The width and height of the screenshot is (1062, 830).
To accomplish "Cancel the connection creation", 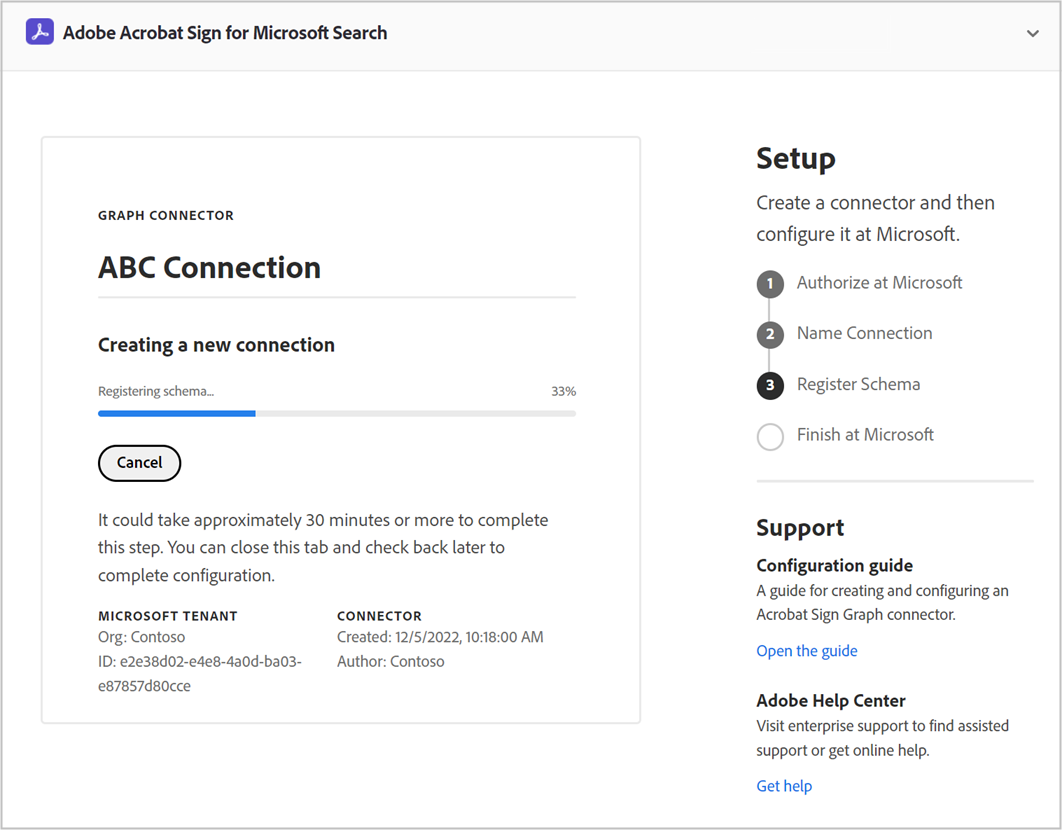I will (x=139, y=463).
